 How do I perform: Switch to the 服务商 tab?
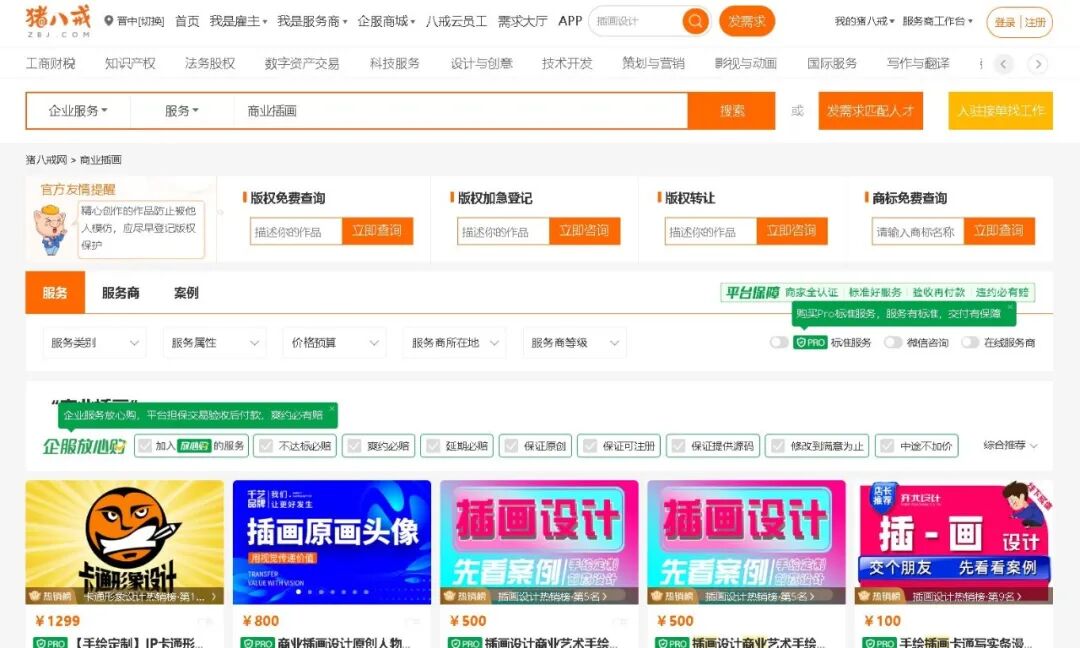[121, 293]
